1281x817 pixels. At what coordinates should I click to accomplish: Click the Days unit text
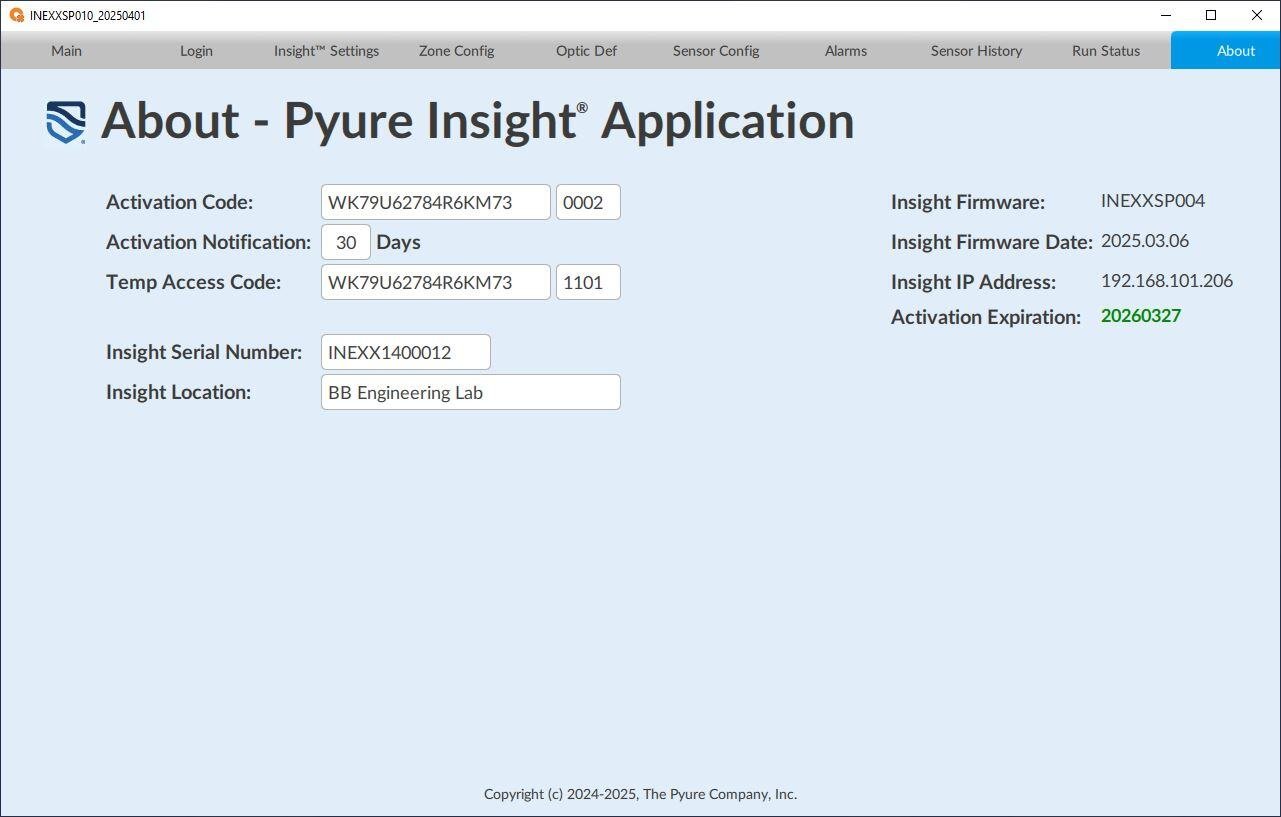(398, 242)
